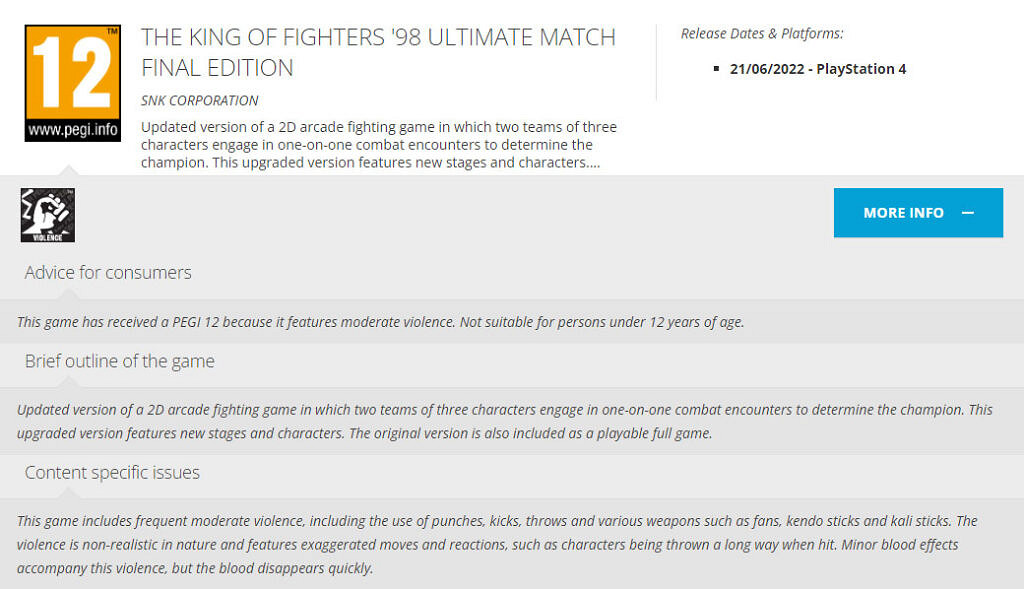Viewport: 1024px width, 589px height.
Task: Select the Brief outline of the game header
Action: 120,361
